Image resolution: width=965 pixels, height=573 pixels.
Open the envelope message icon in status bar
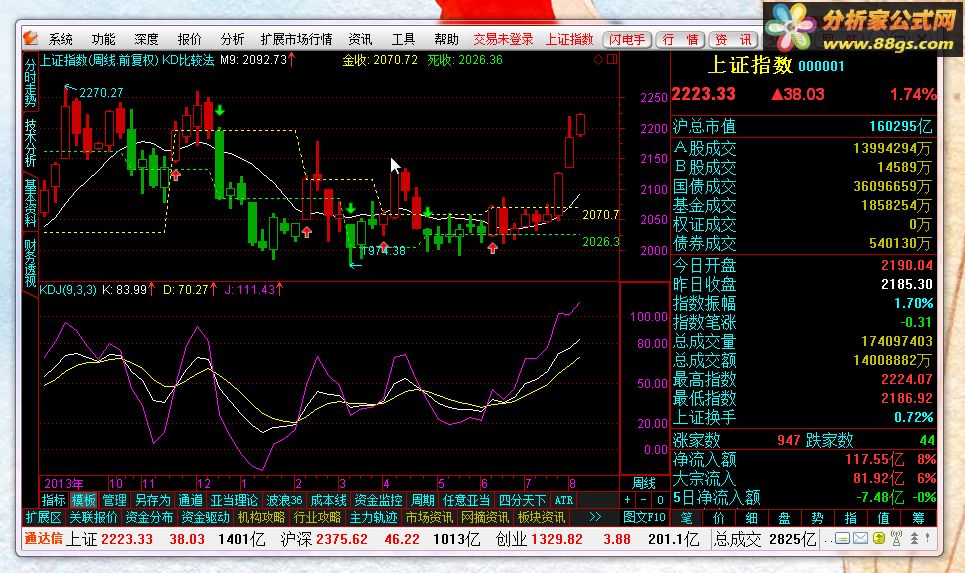tap(860, 539)
